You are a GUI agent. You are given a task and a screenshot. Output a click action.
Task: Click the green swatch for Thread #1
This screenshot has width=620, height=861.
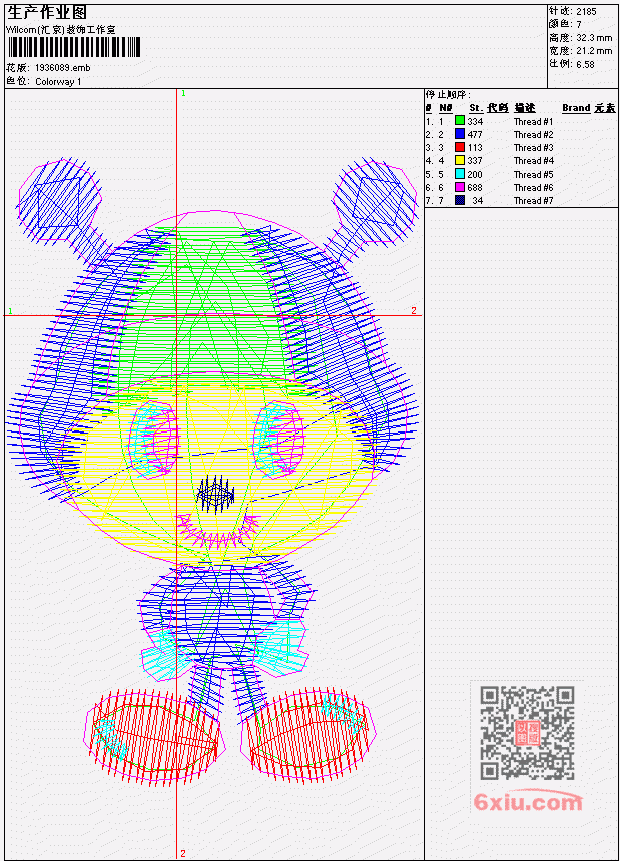point(460,121)
